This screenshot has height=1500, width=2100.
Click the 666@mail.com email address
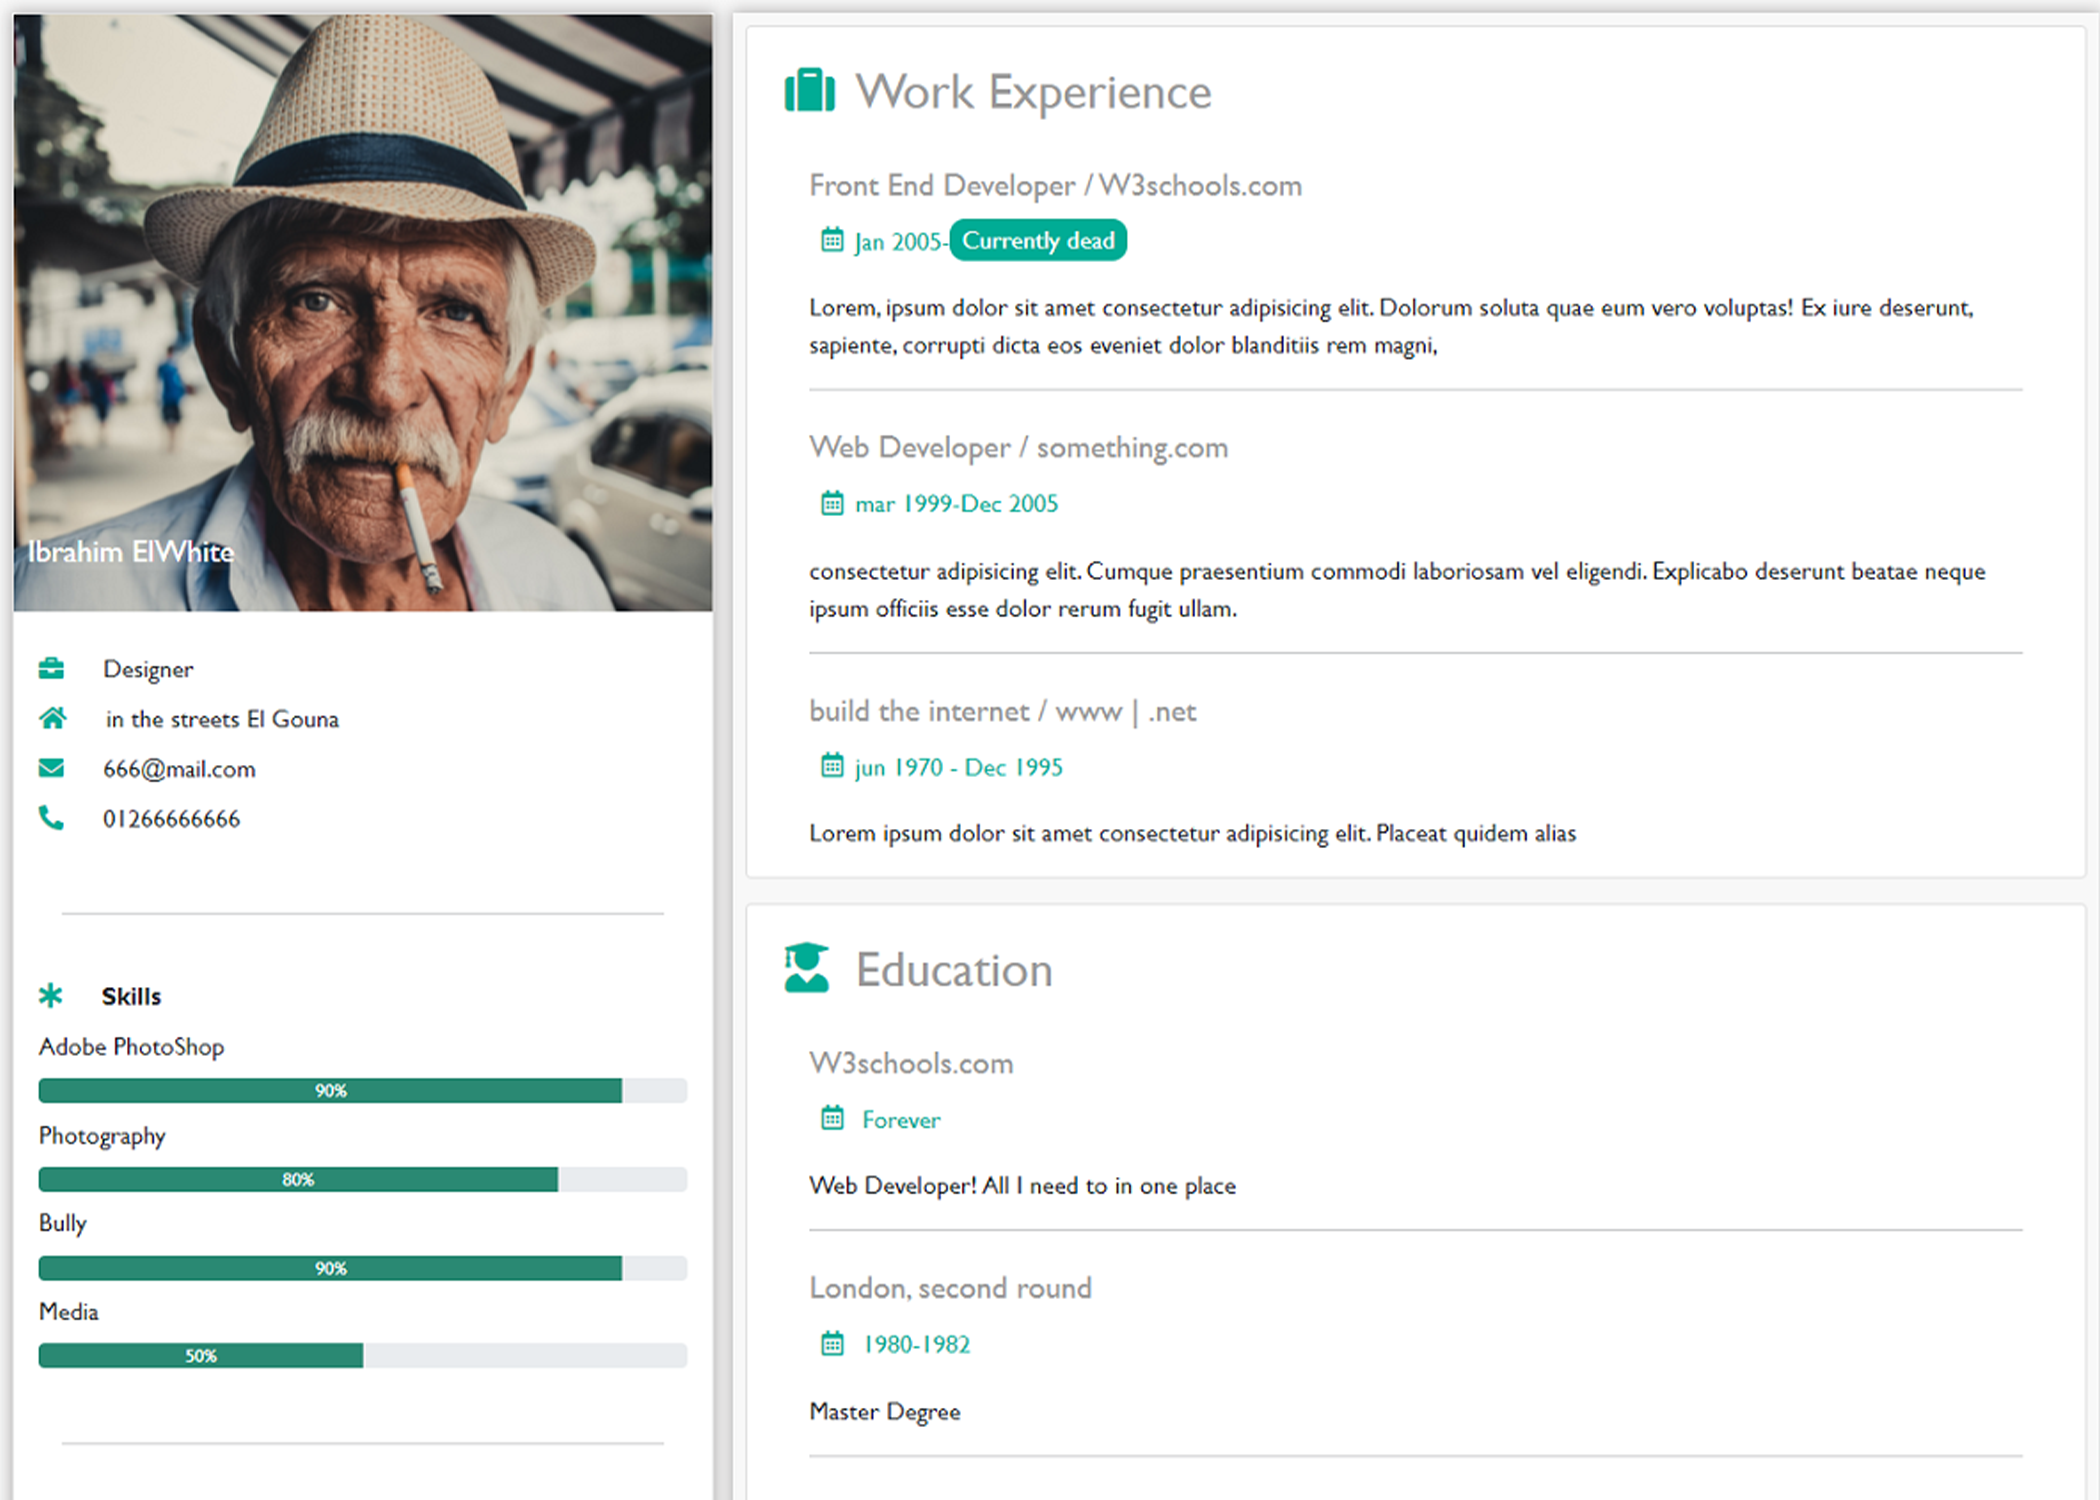point(179,769)
